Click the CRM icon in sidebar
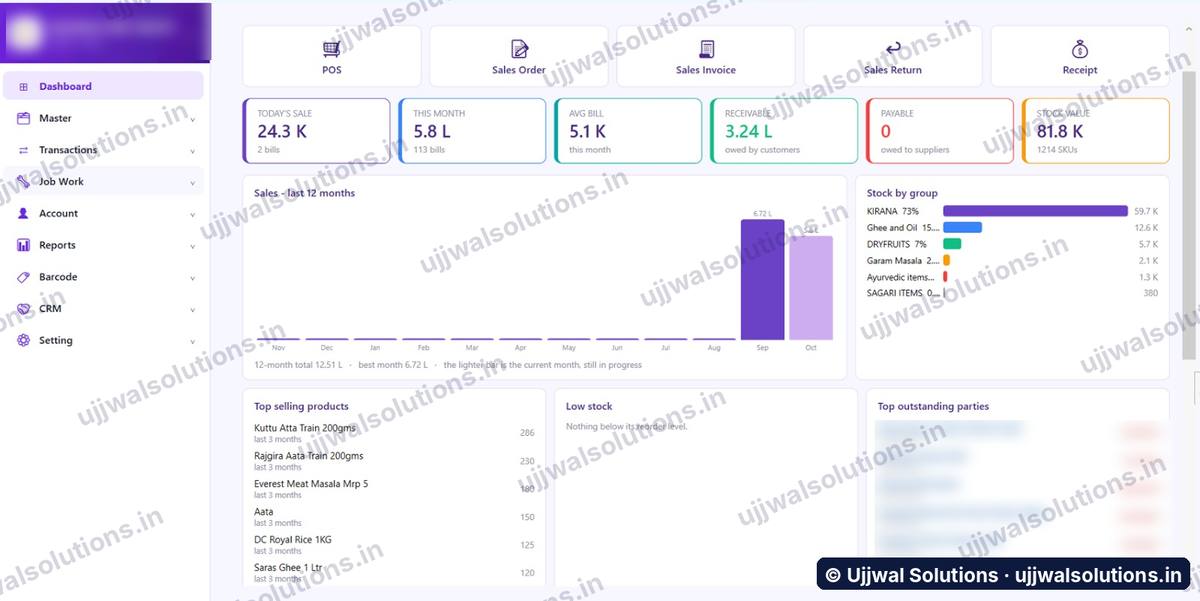 [23, 309]
